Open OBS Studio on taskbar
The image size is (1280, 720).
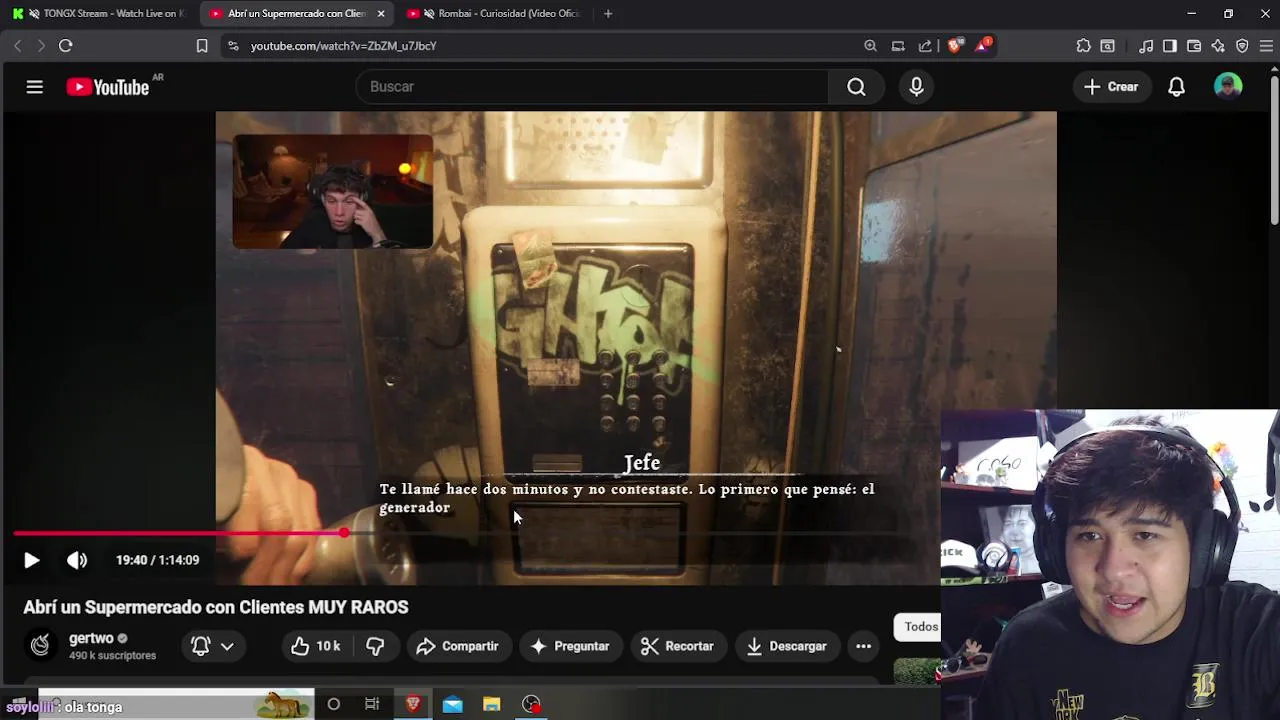pos(531,704)
